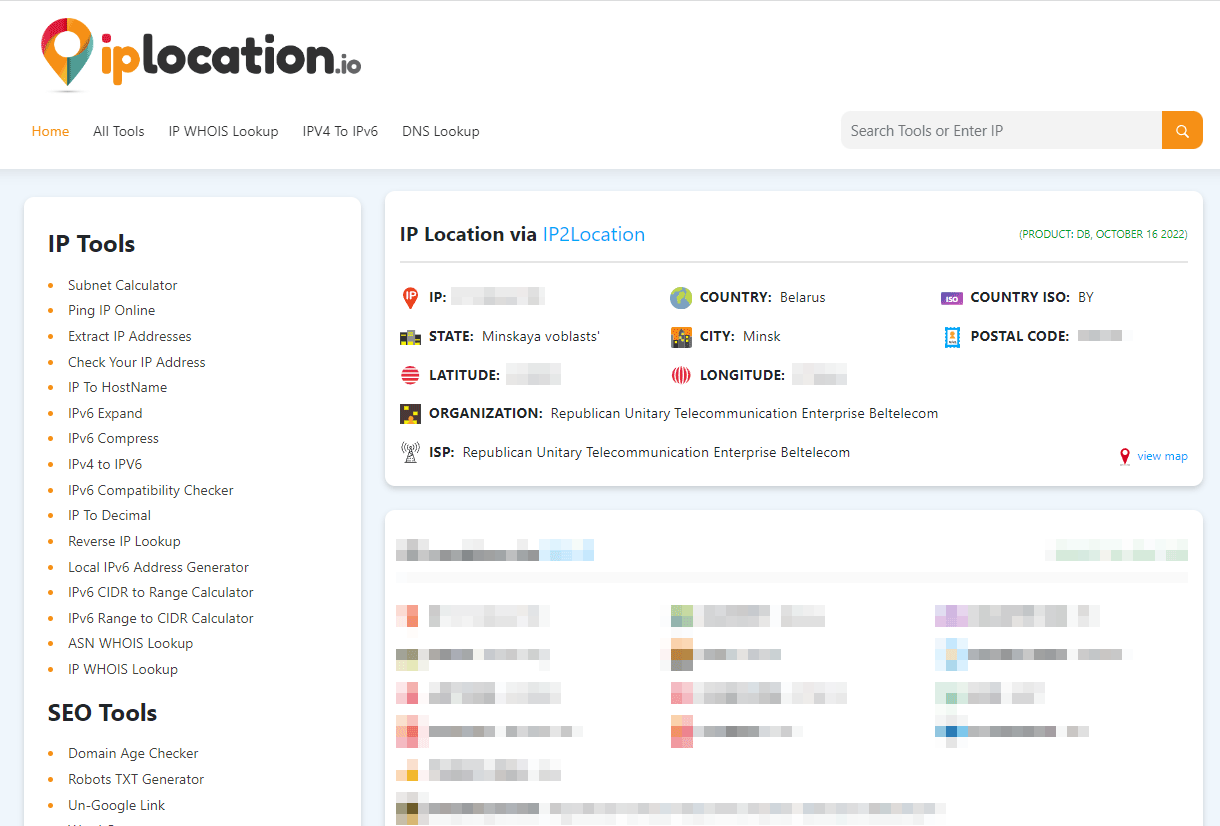Focus the Search Tools or Enter IP field

(x=1001, y=130)
